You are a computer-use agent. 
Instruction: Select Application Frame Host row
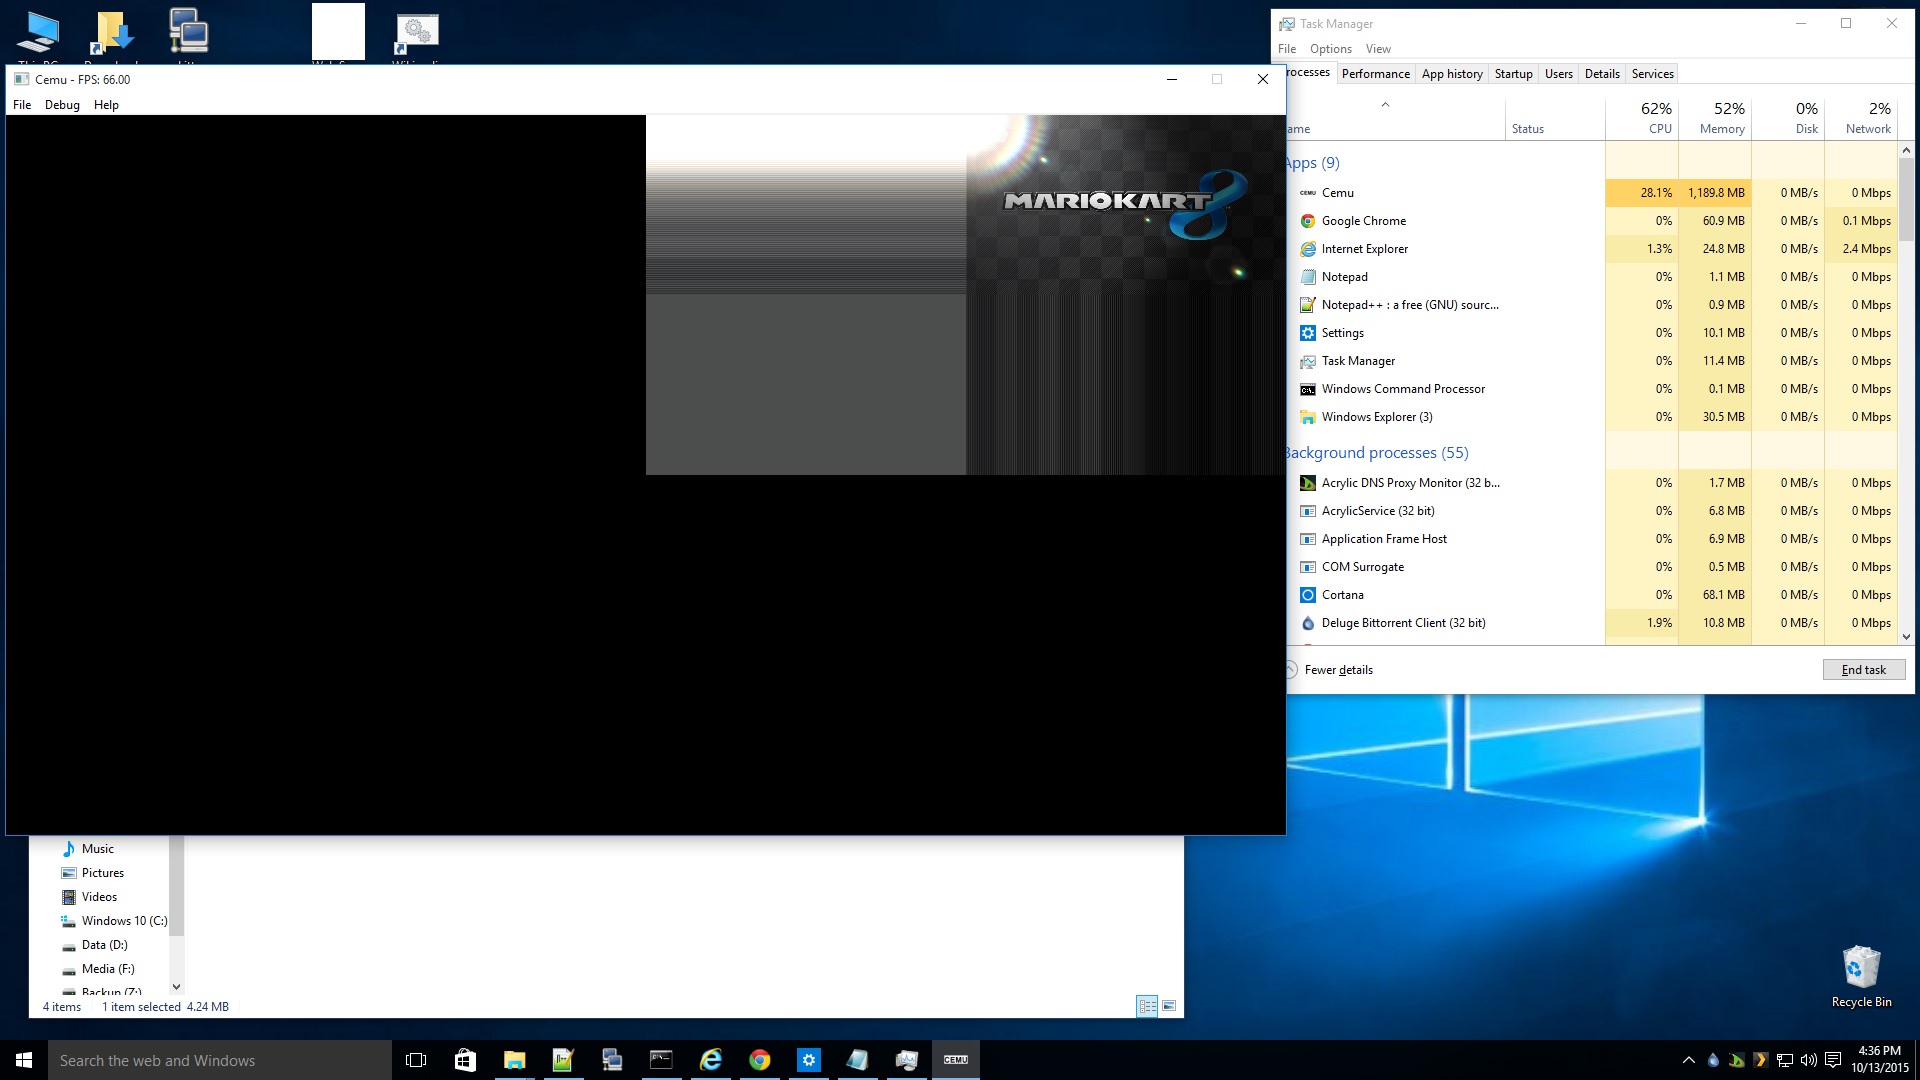coord(1591,539)
